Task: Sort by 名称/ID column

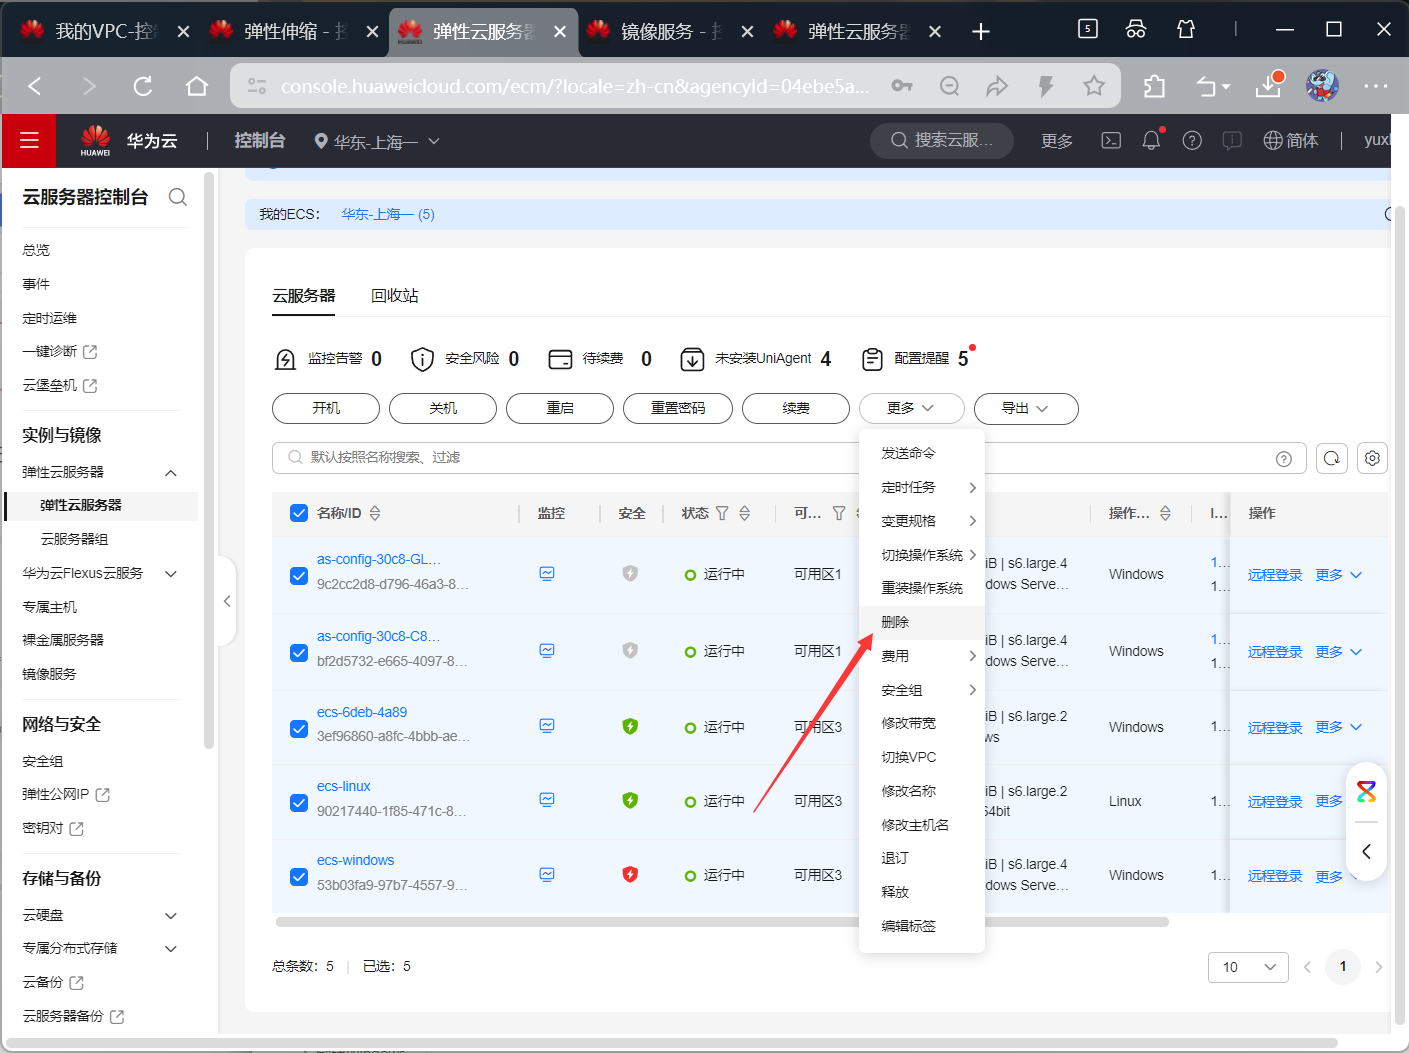Action: pyautogui.click(x=375, y=513)
